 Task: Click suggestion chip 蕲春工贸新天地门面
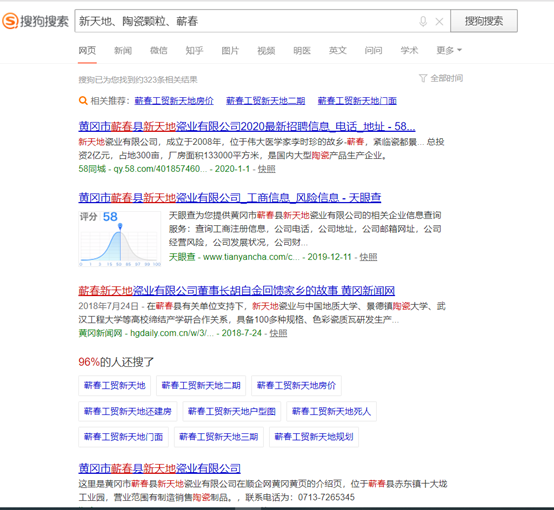[x=123, y=437]
